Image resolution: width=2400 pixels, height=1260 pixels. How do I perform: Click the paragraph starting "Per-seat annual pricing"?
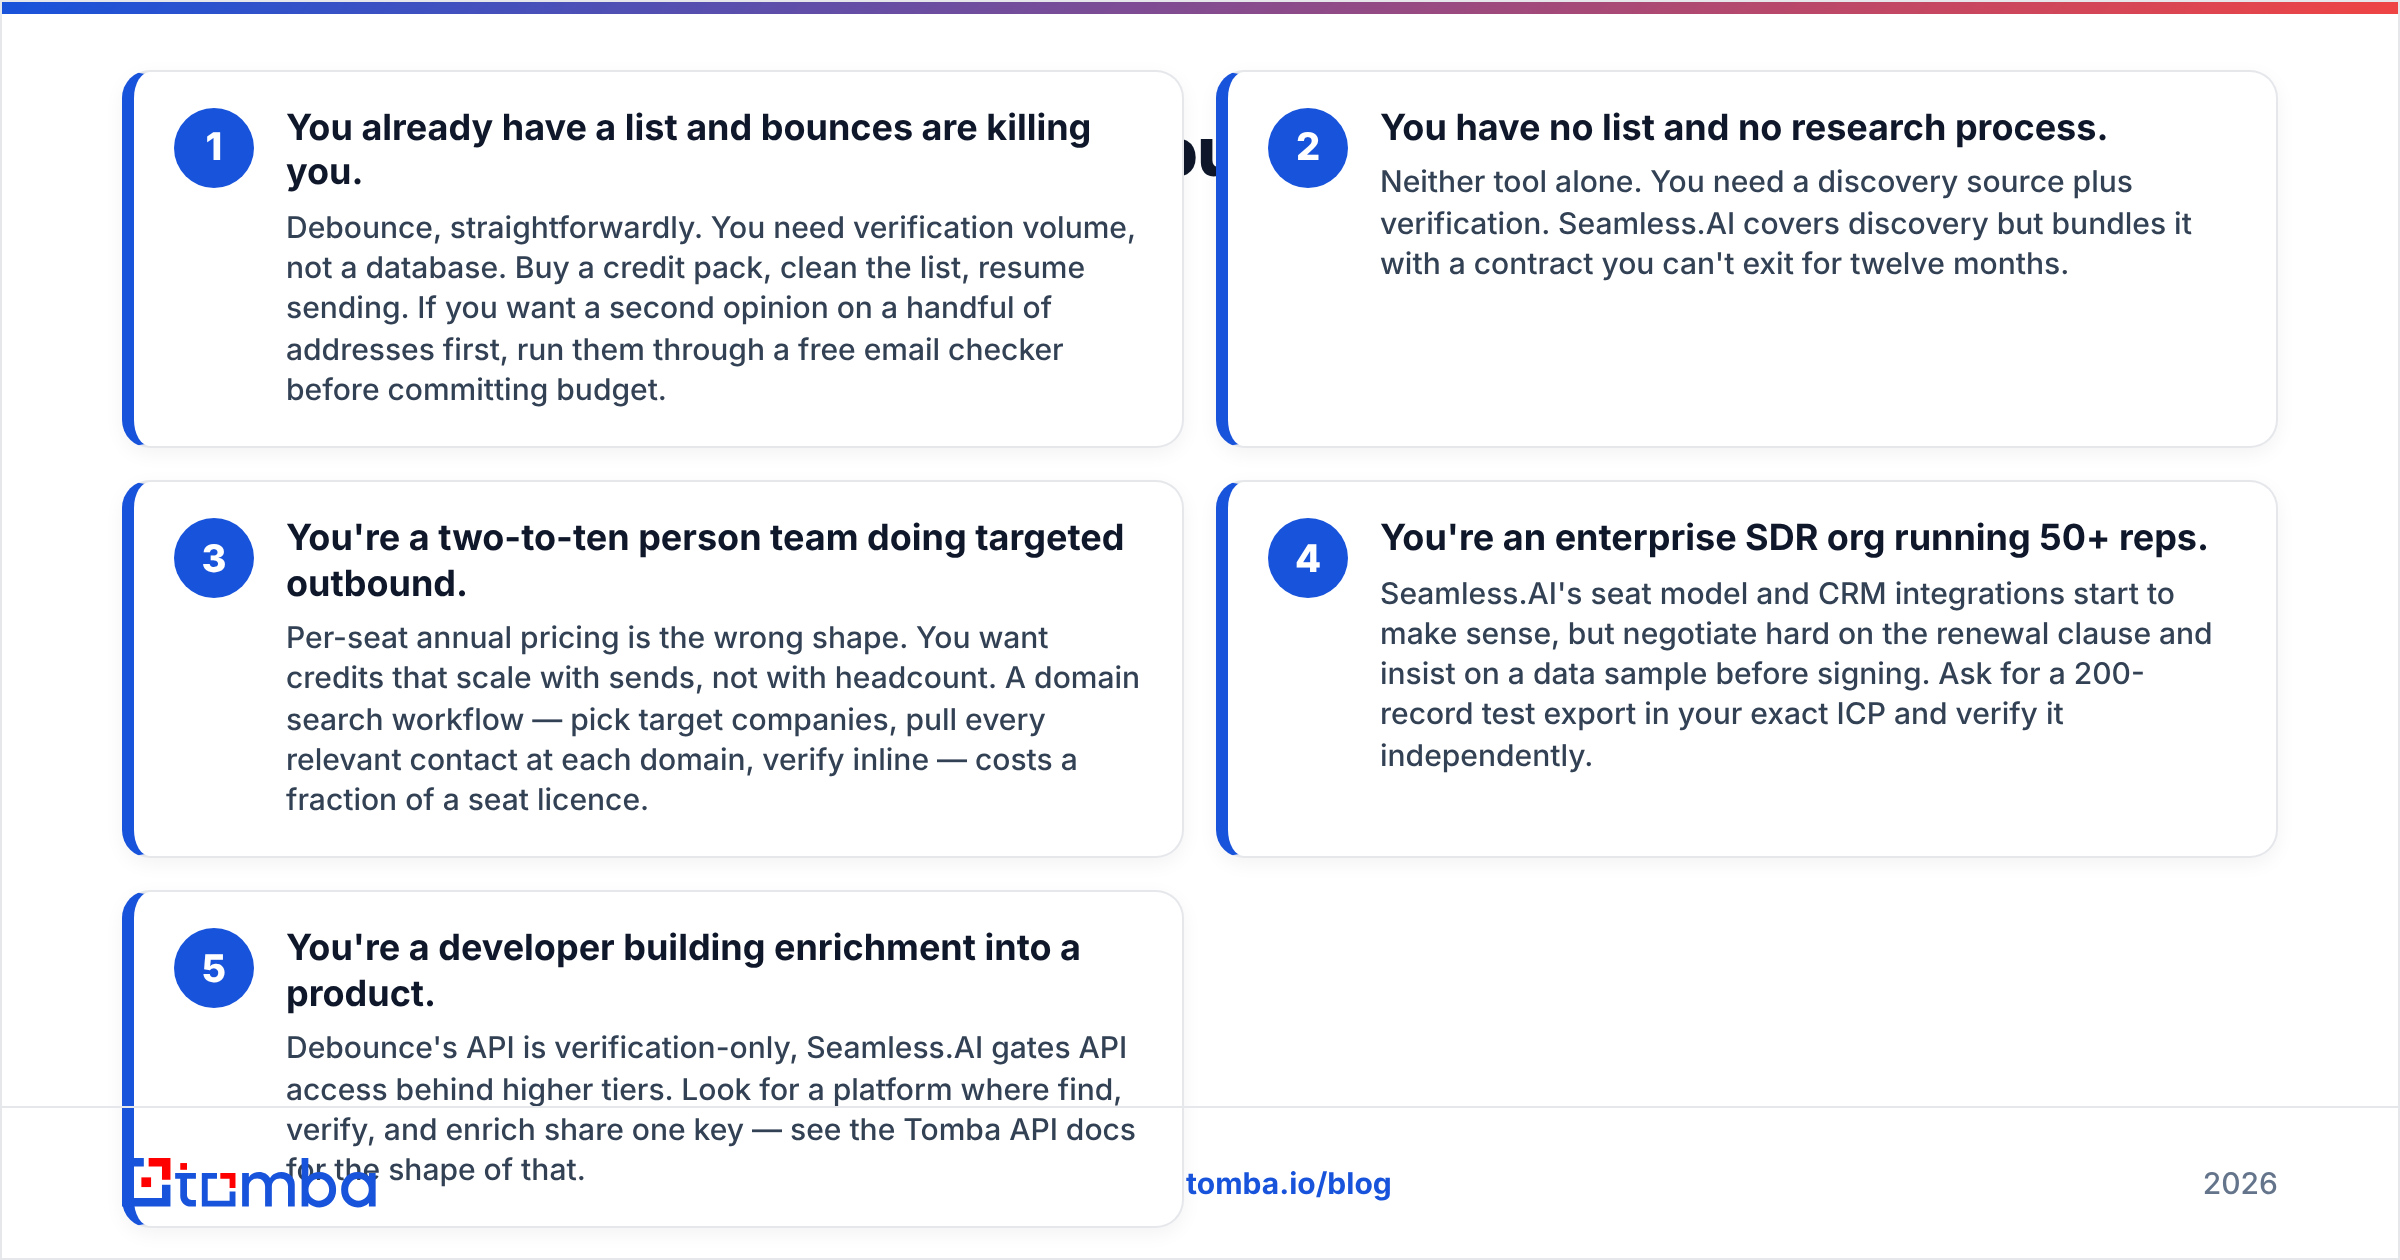[713, 719]
